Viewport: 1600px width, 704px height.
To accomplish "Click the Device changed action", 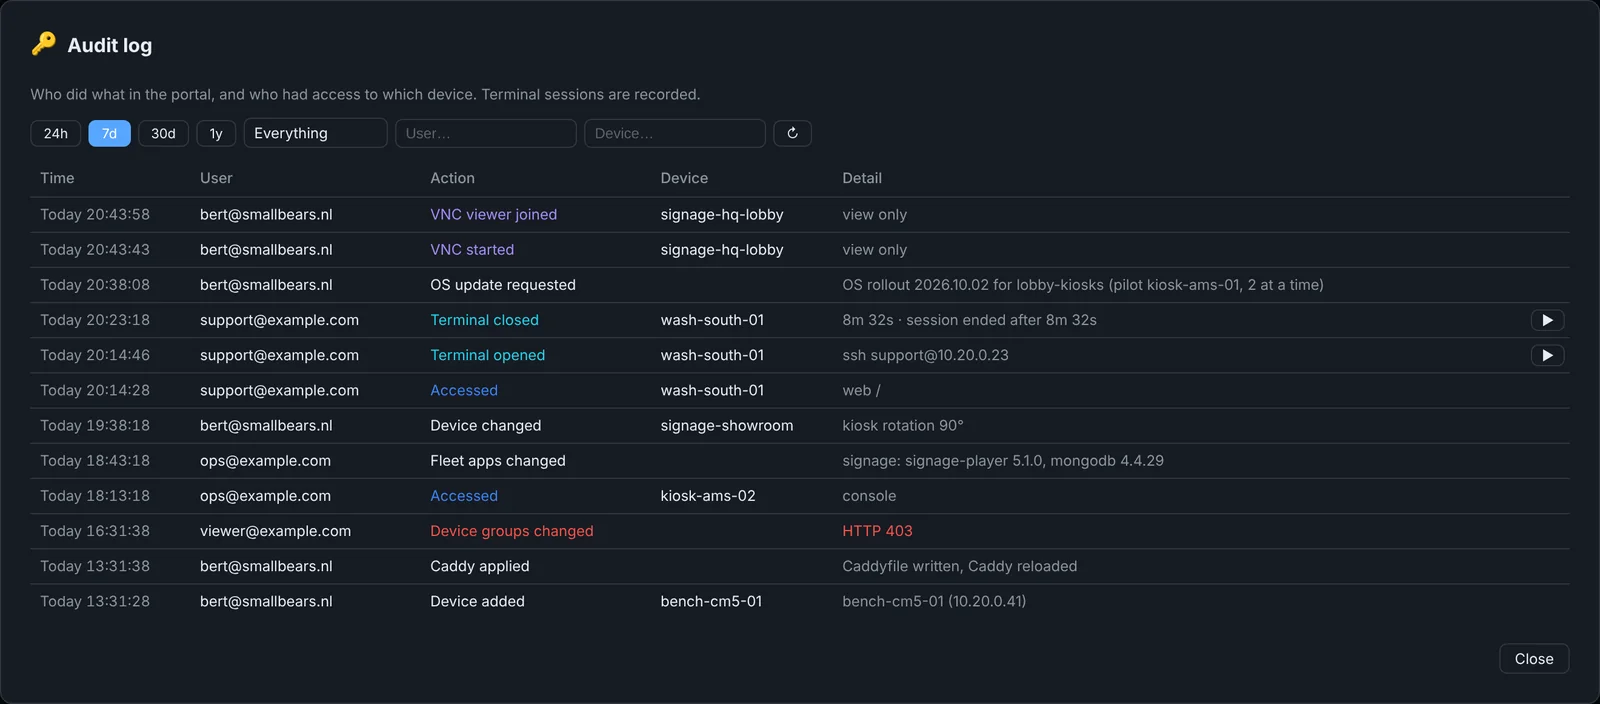I will (486, 425).
